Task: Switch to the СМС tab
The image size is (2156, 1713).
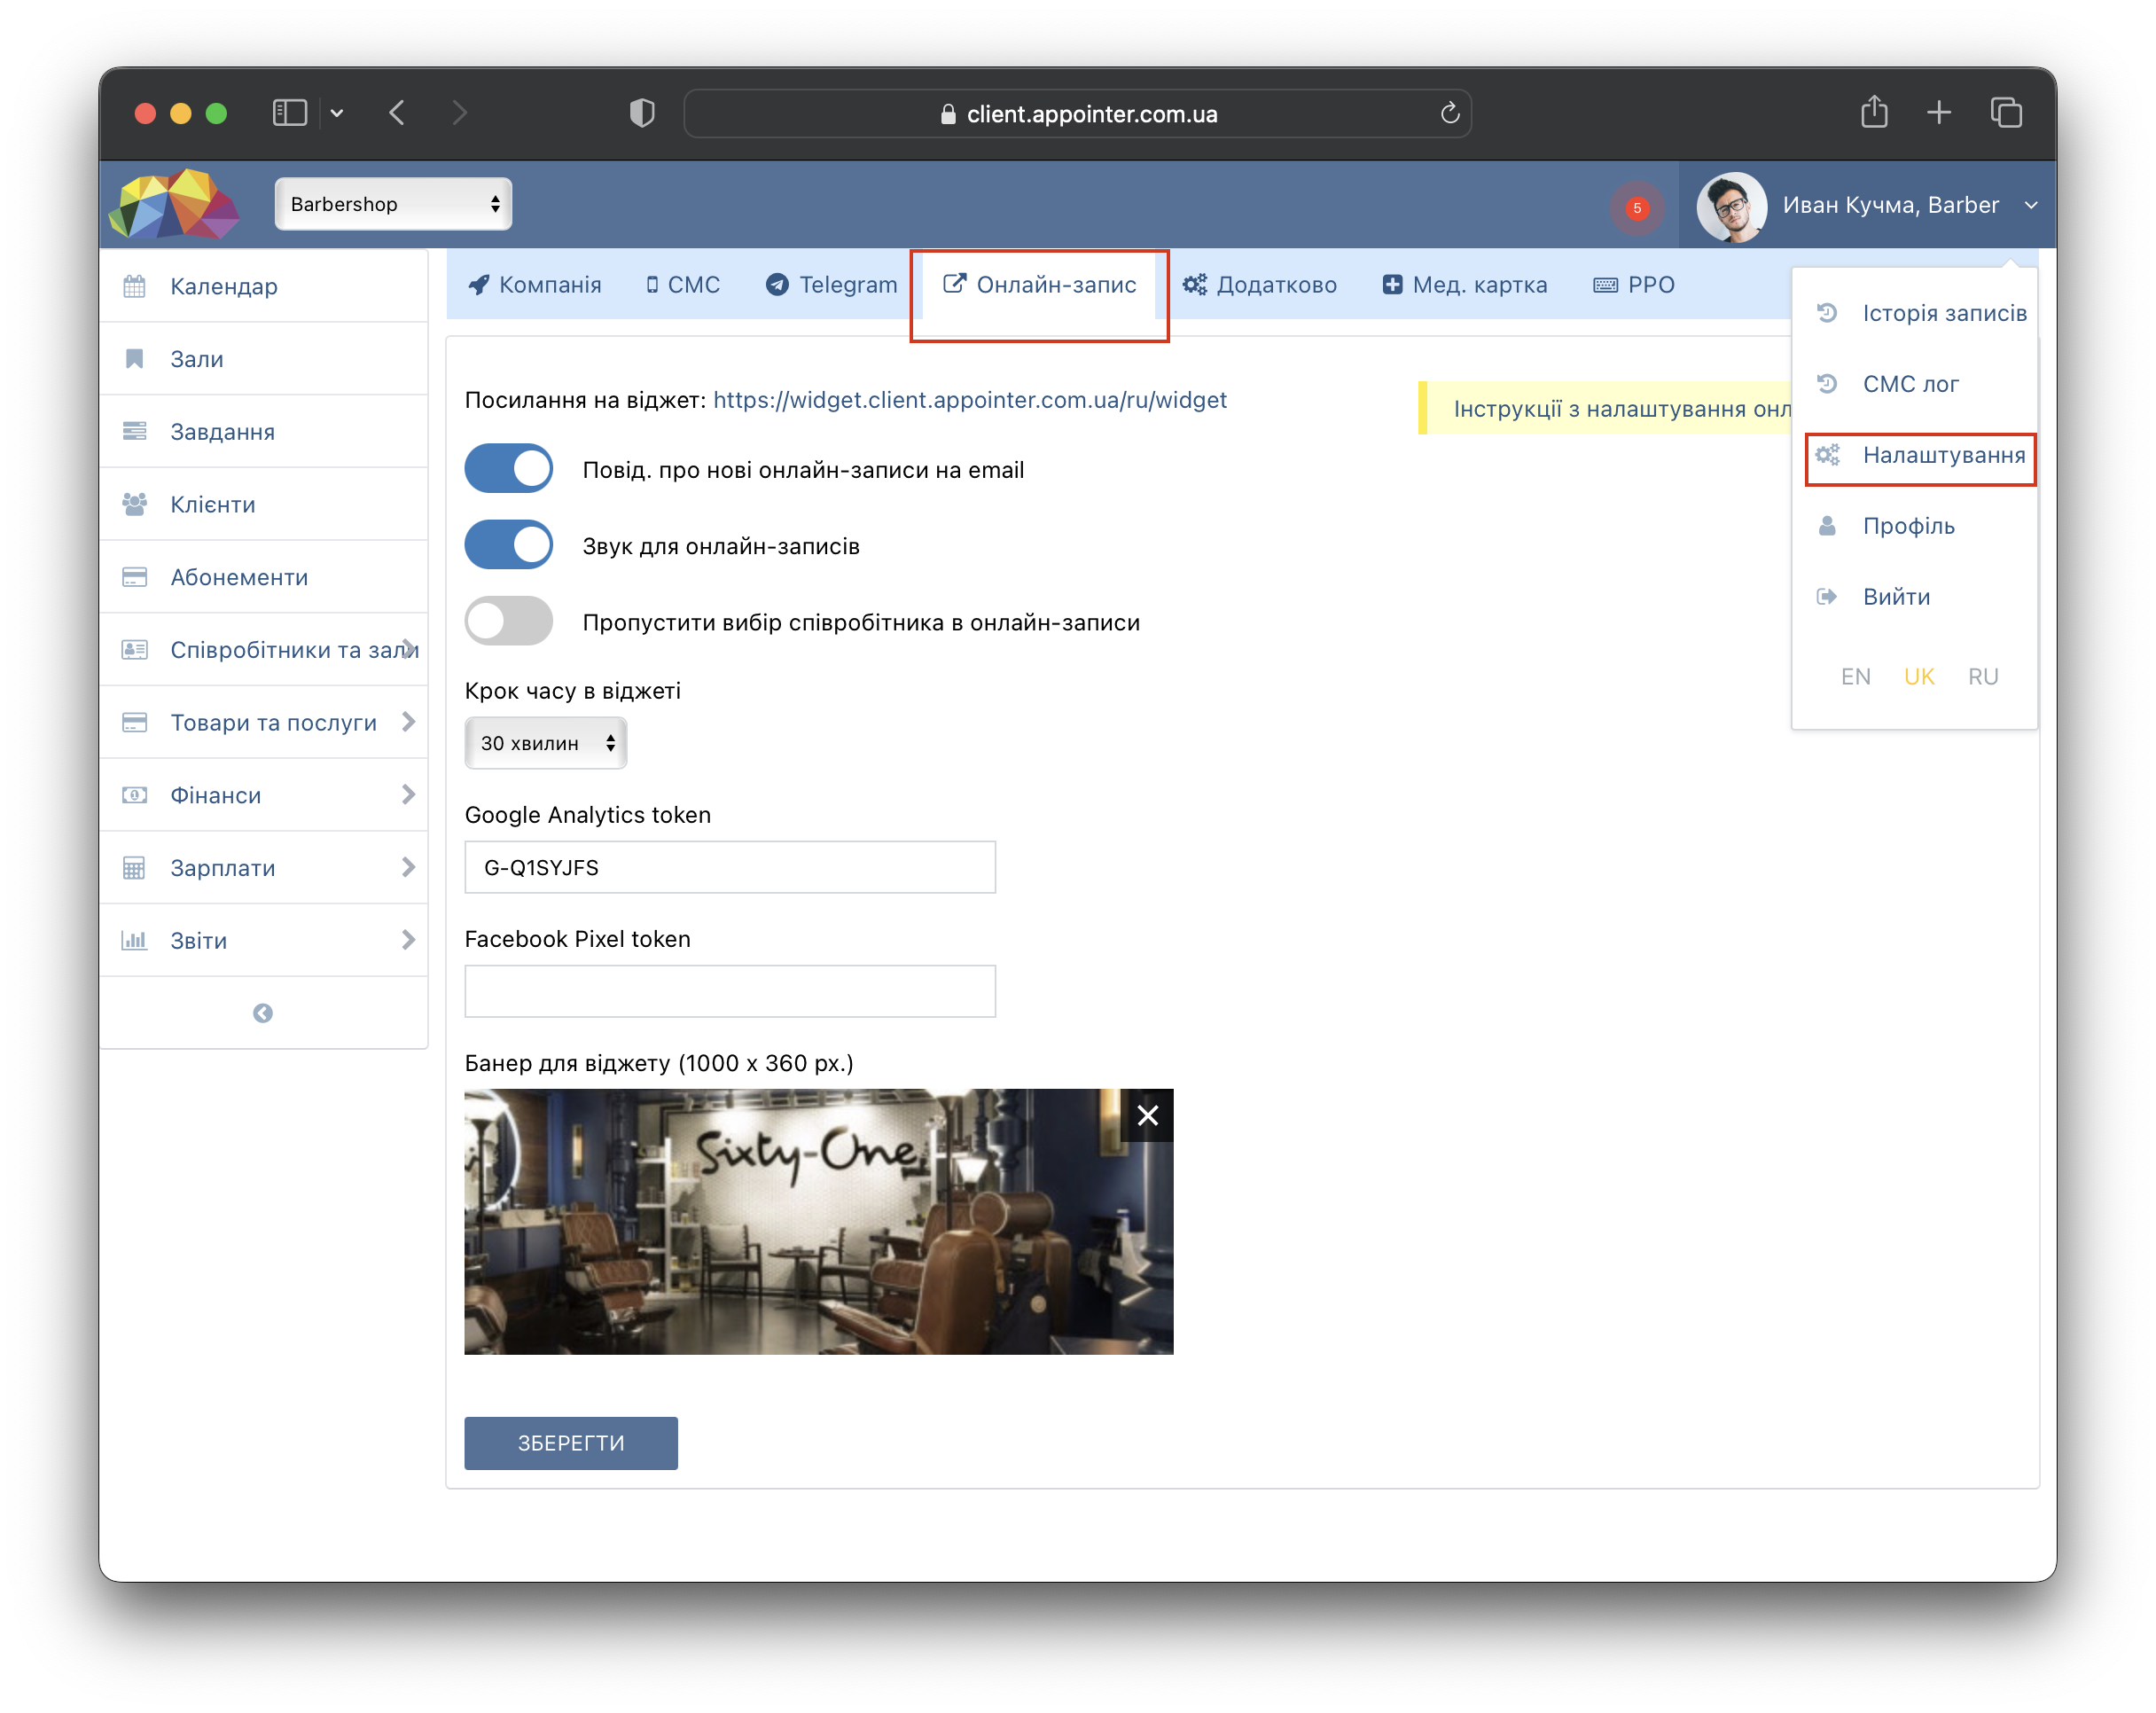Action: tap(682, 285)
